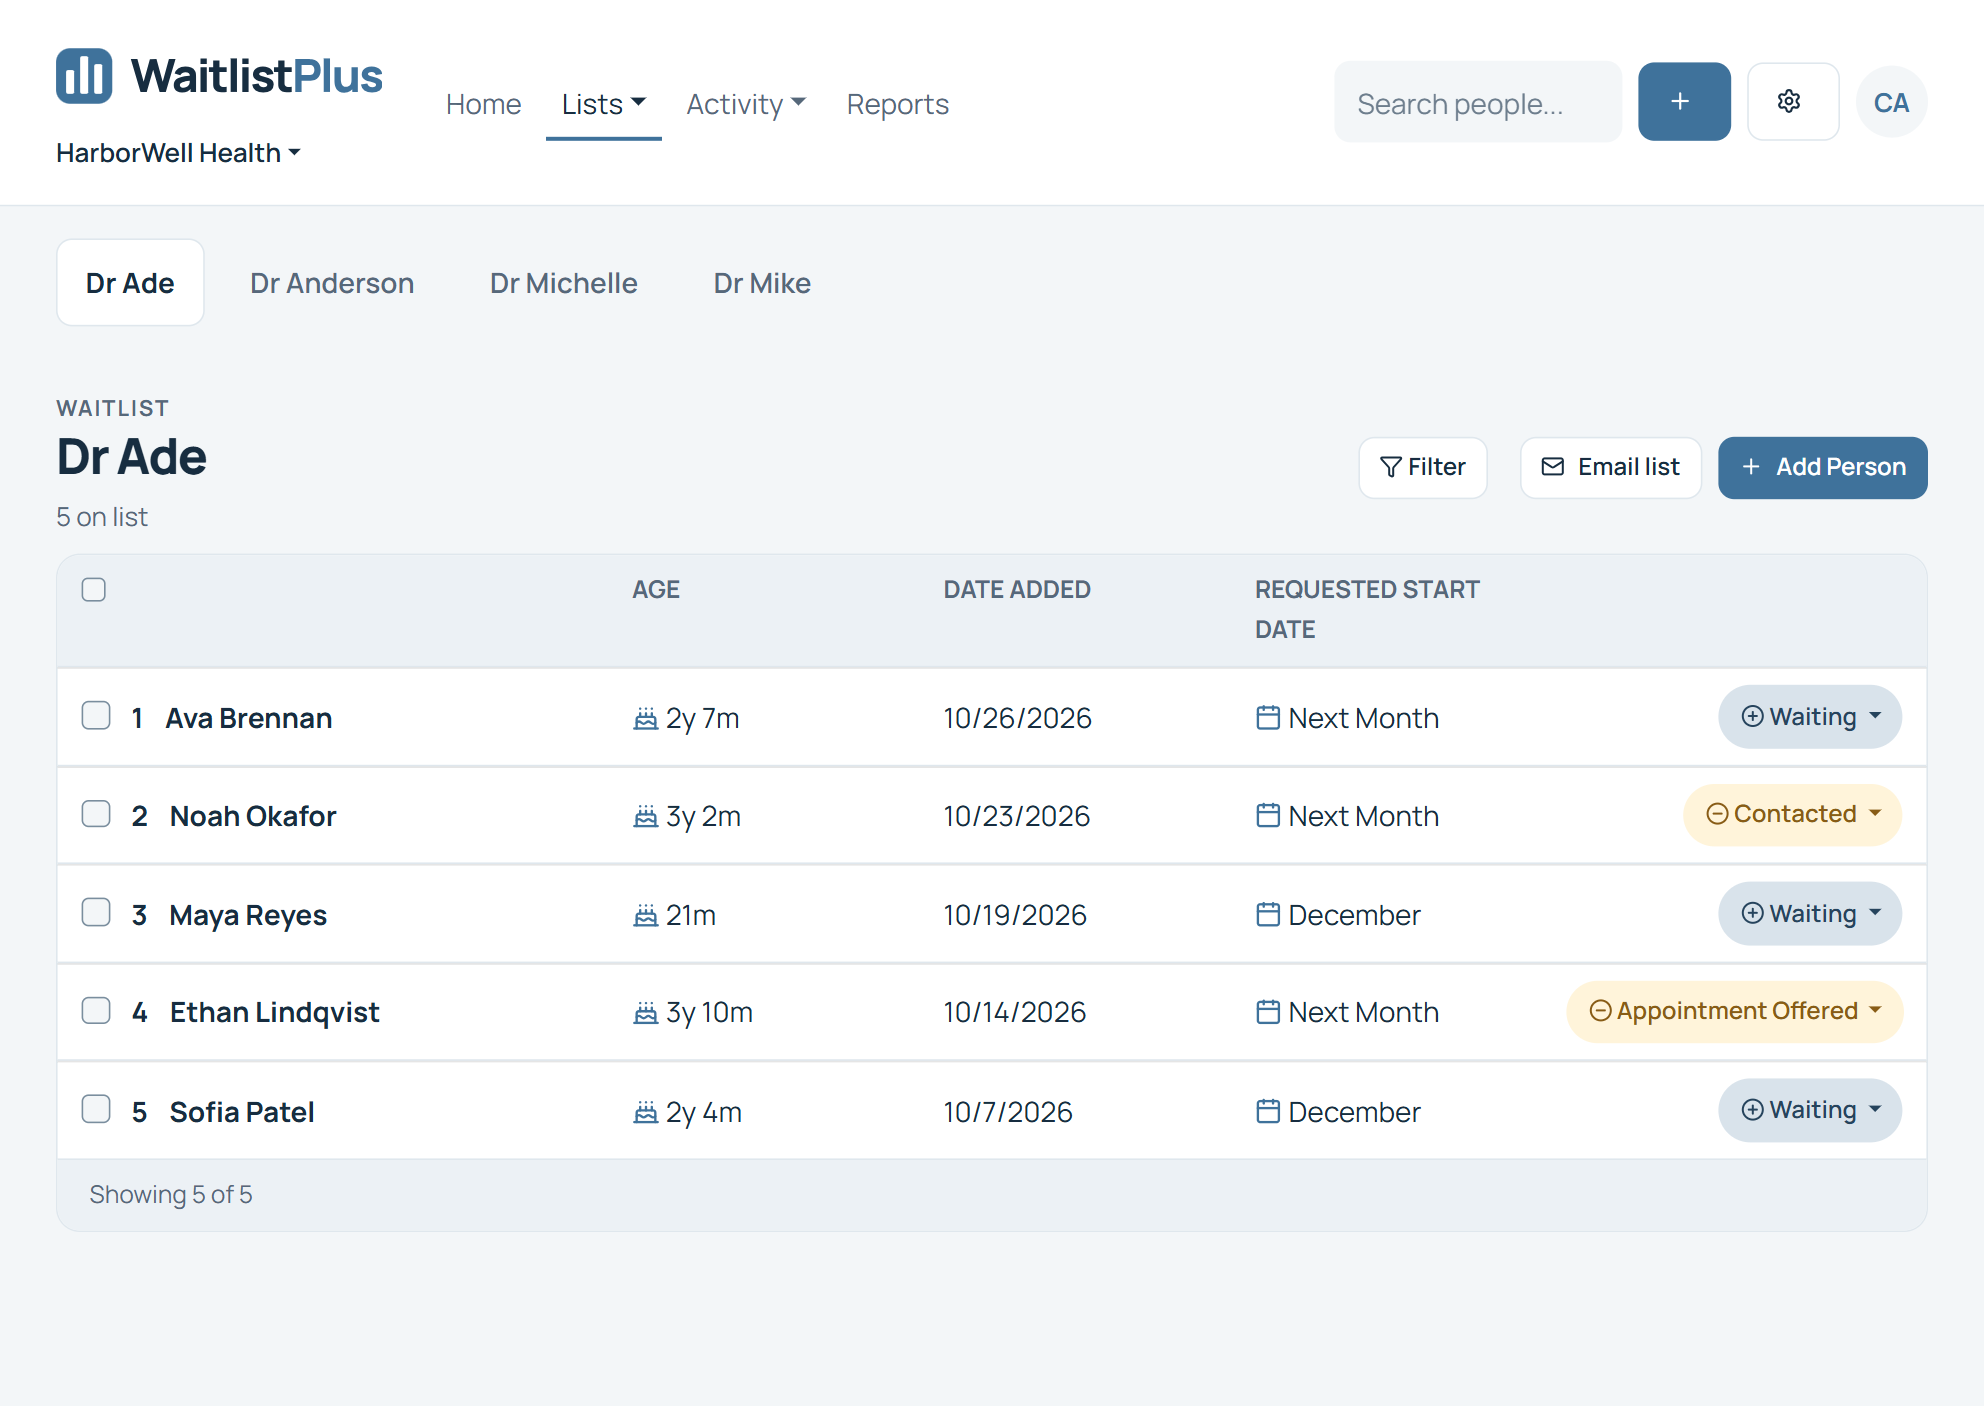The image size is (1984, 1406).
Task: Click the birthday cake icon beside 3y 2m
Action: pos(646,816)
